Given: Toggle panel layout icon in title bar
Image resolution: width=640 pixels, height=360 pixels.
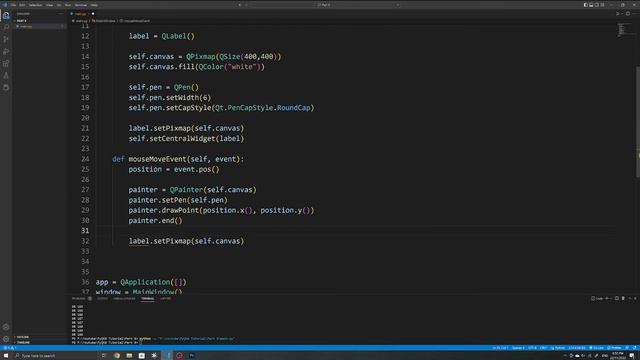Looking at the screenshot, I should coord(591,5).
